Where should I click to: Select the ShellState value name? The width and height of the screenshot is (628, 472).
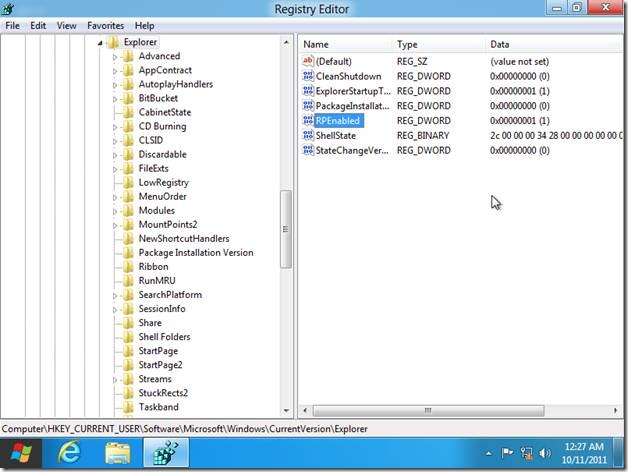coord(336,135)
